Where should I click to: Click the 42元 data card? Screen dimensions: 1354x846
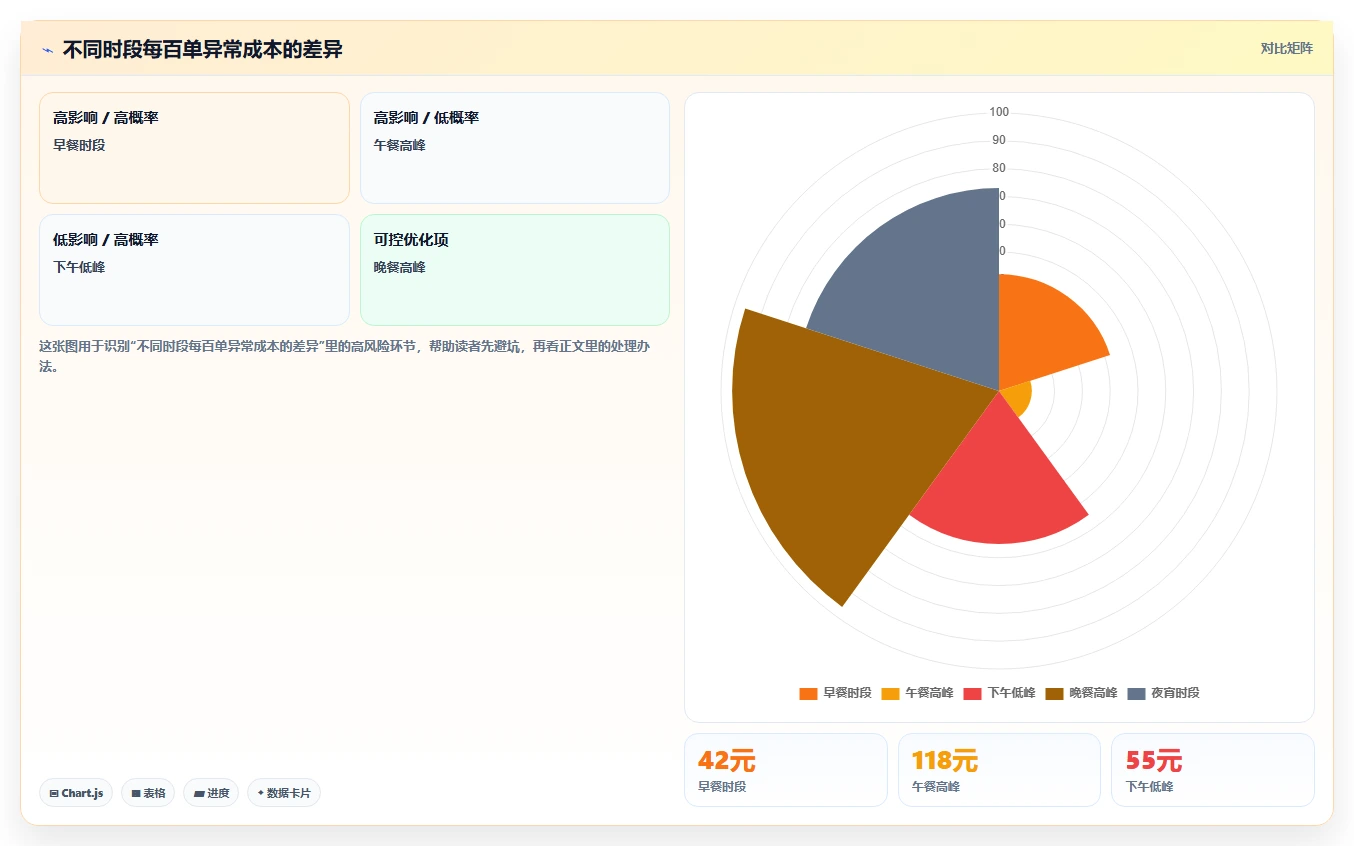(785, 770)
